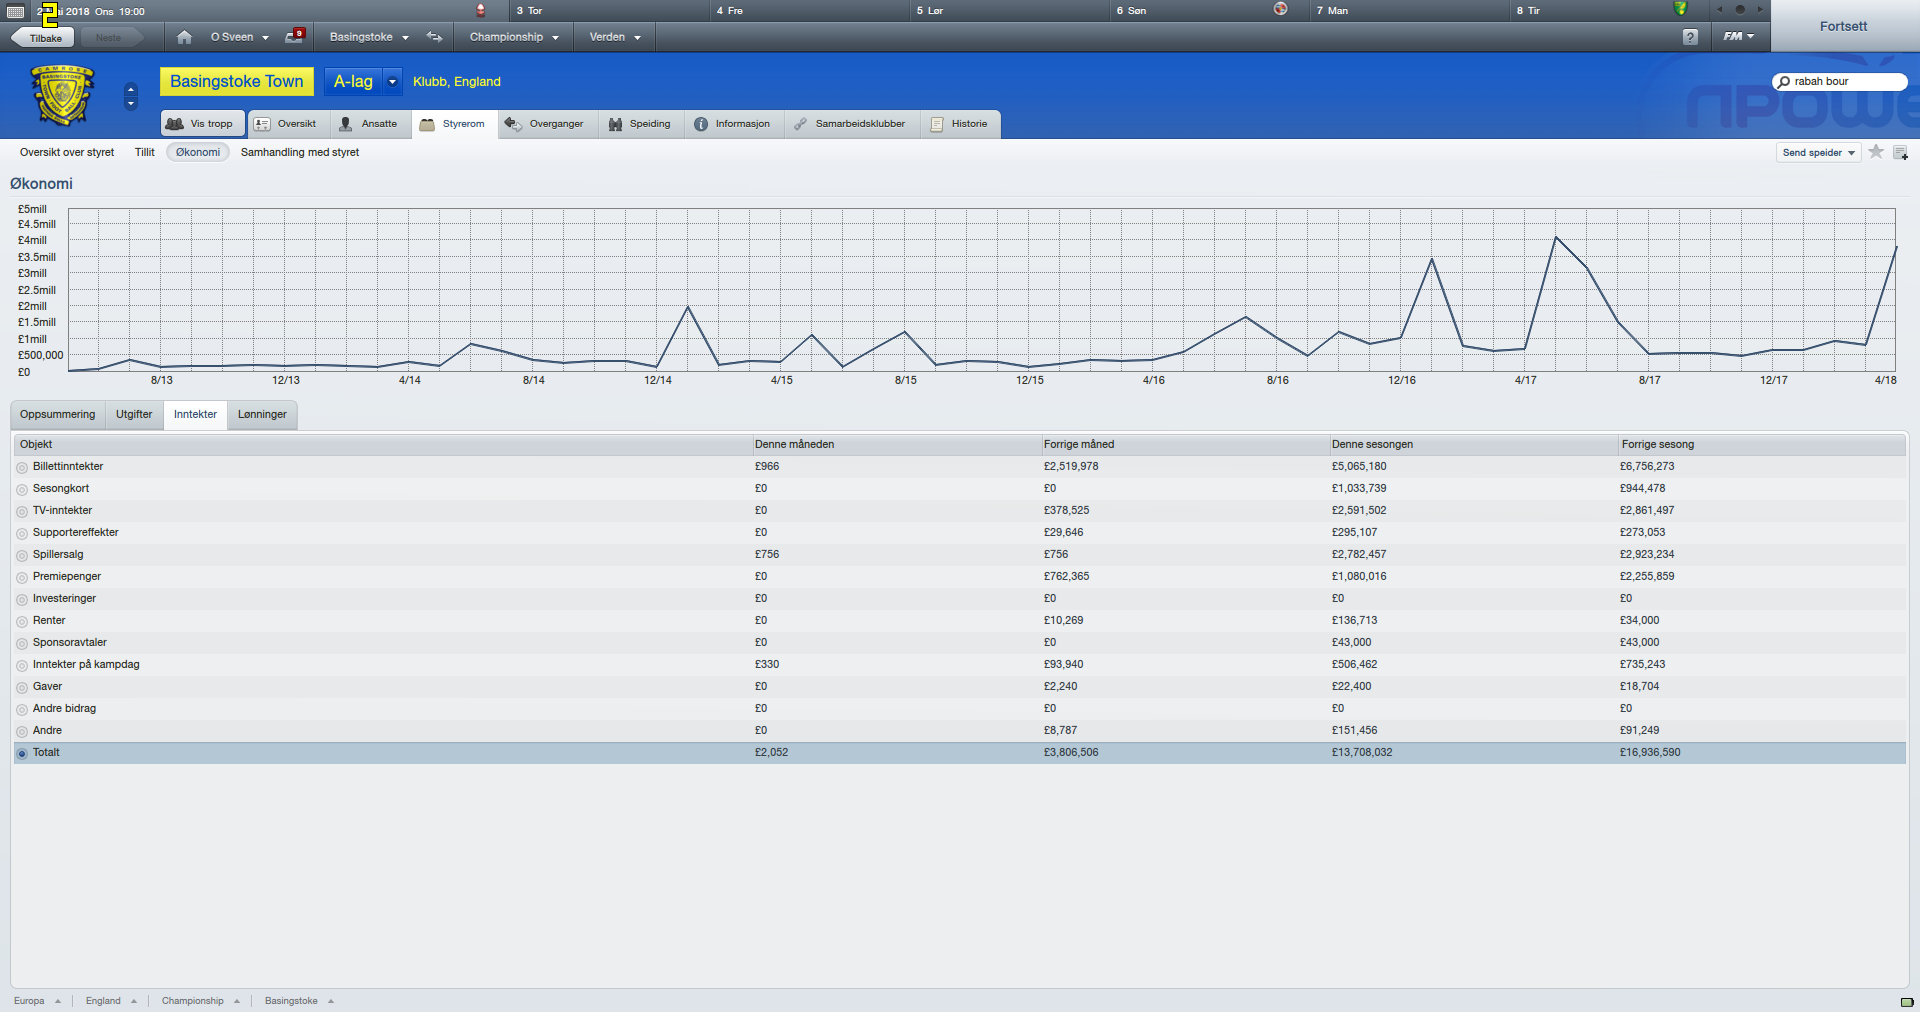Viewport: 1920px width, 1012px height.
Task: Select the Totalt radio button
Action: point(22,753)
